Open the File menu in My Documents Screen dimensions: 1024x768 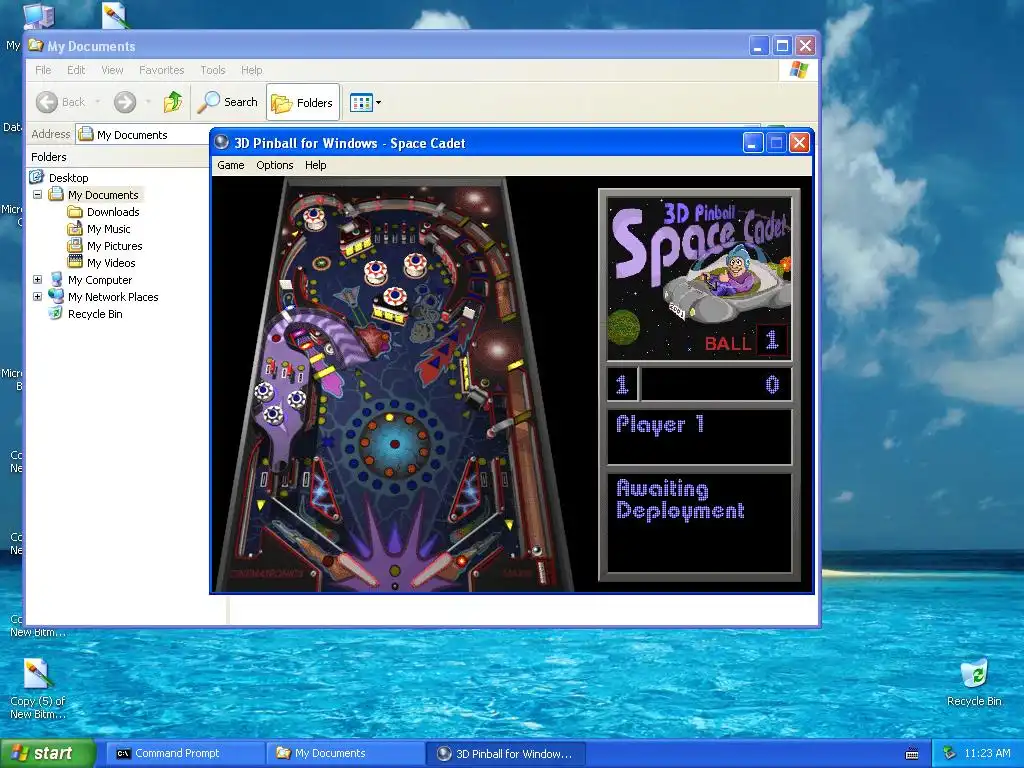click(43, 70)
